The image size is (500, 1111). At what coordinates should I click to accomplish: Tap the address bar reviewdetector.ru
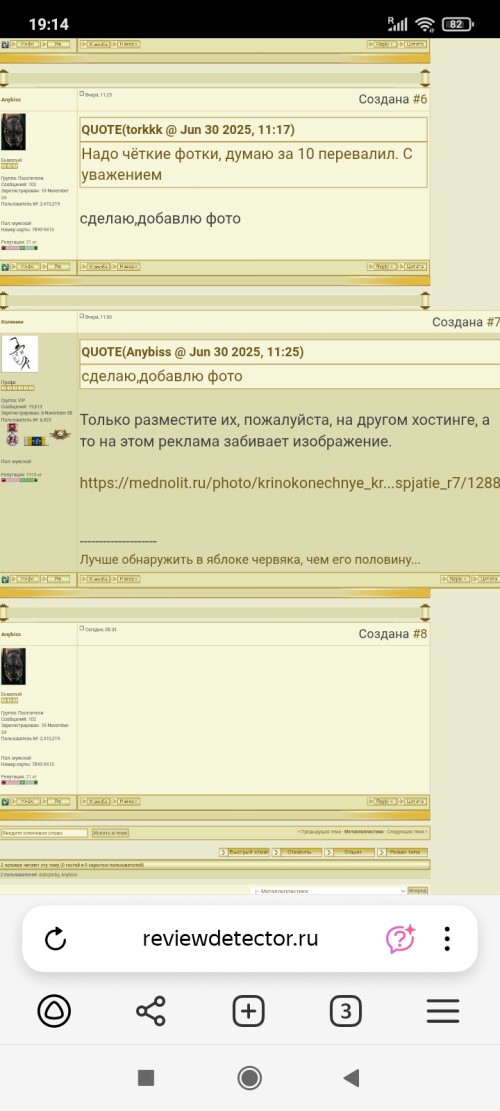(x=230, y=939)
